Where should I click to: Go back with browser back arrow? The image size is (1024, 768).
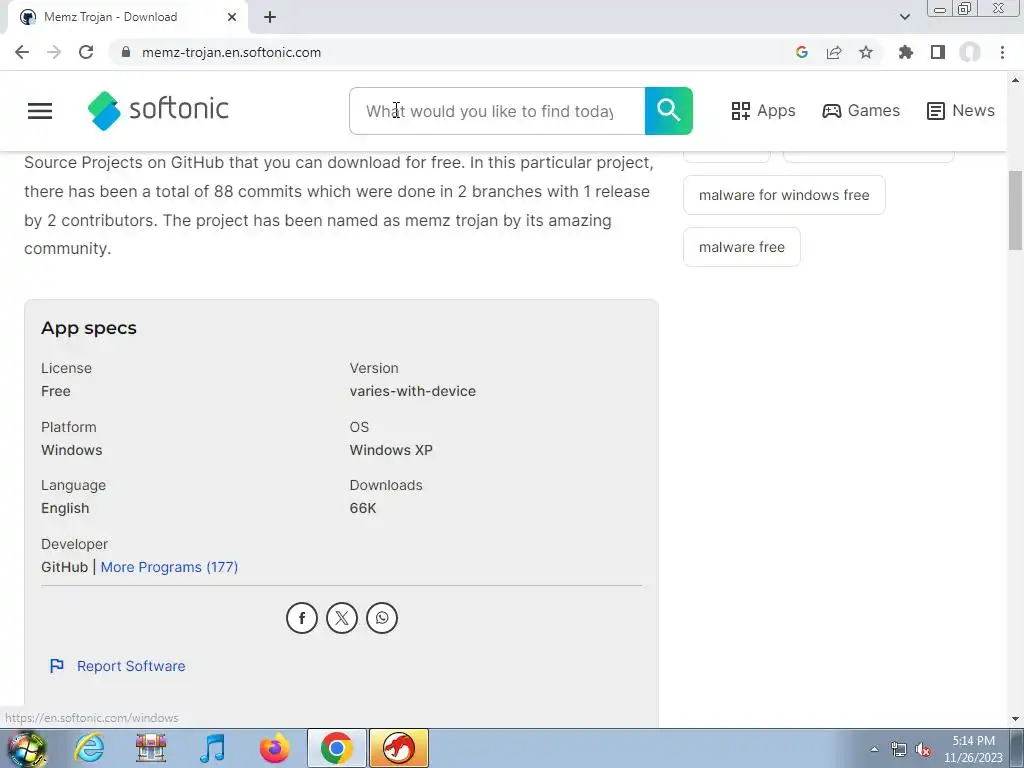(22, 52)
